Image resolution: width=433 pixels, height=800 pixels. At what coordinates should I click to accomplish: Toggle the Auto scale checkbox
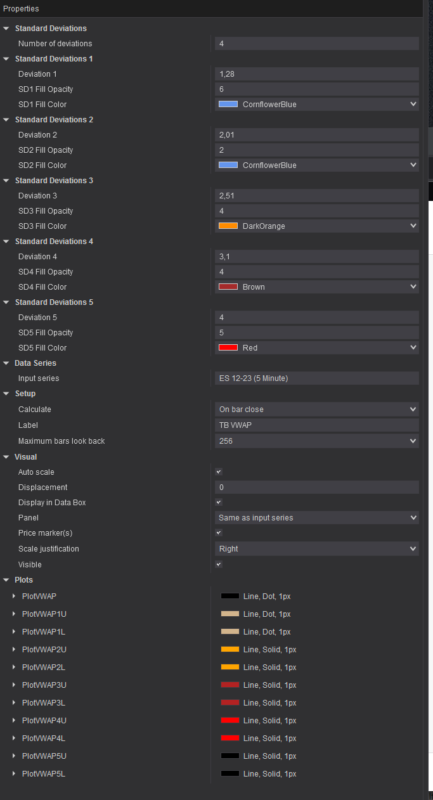(219, 472)
